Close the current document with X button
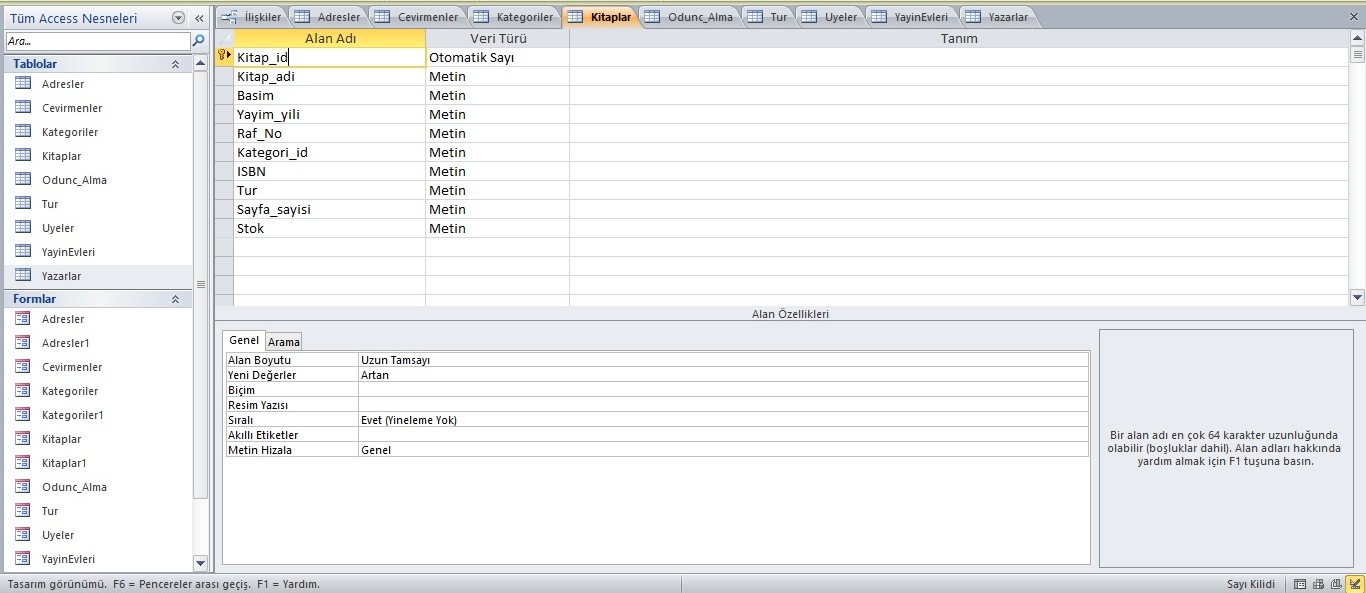Screen dimensions: 1366x593 1353,17
